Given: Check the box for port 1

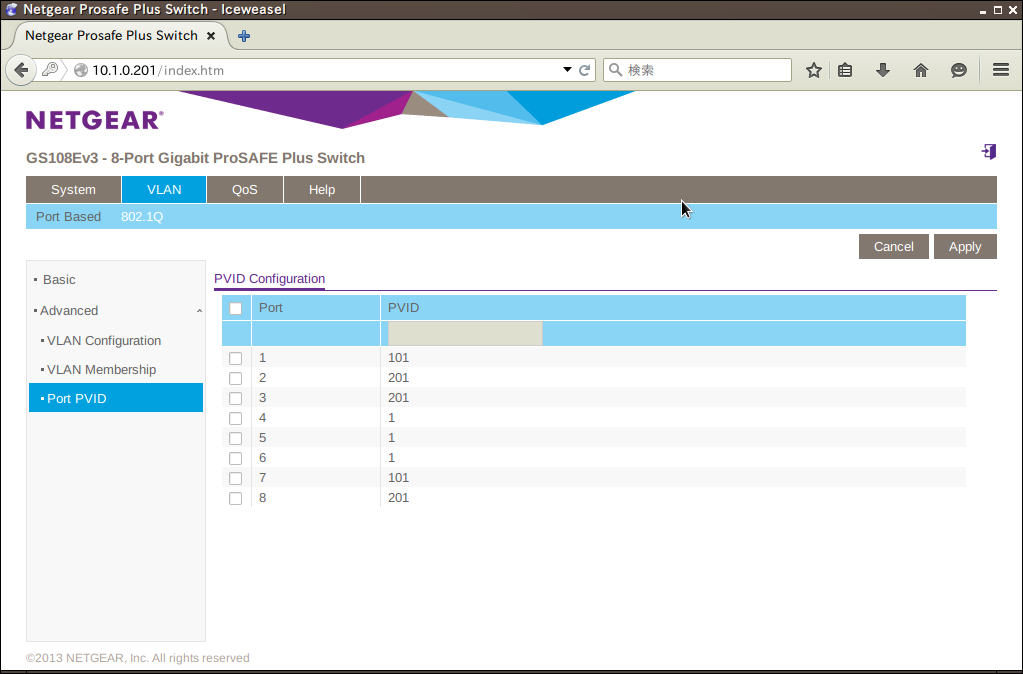Looking at the screenshot, I should (236, 358).
